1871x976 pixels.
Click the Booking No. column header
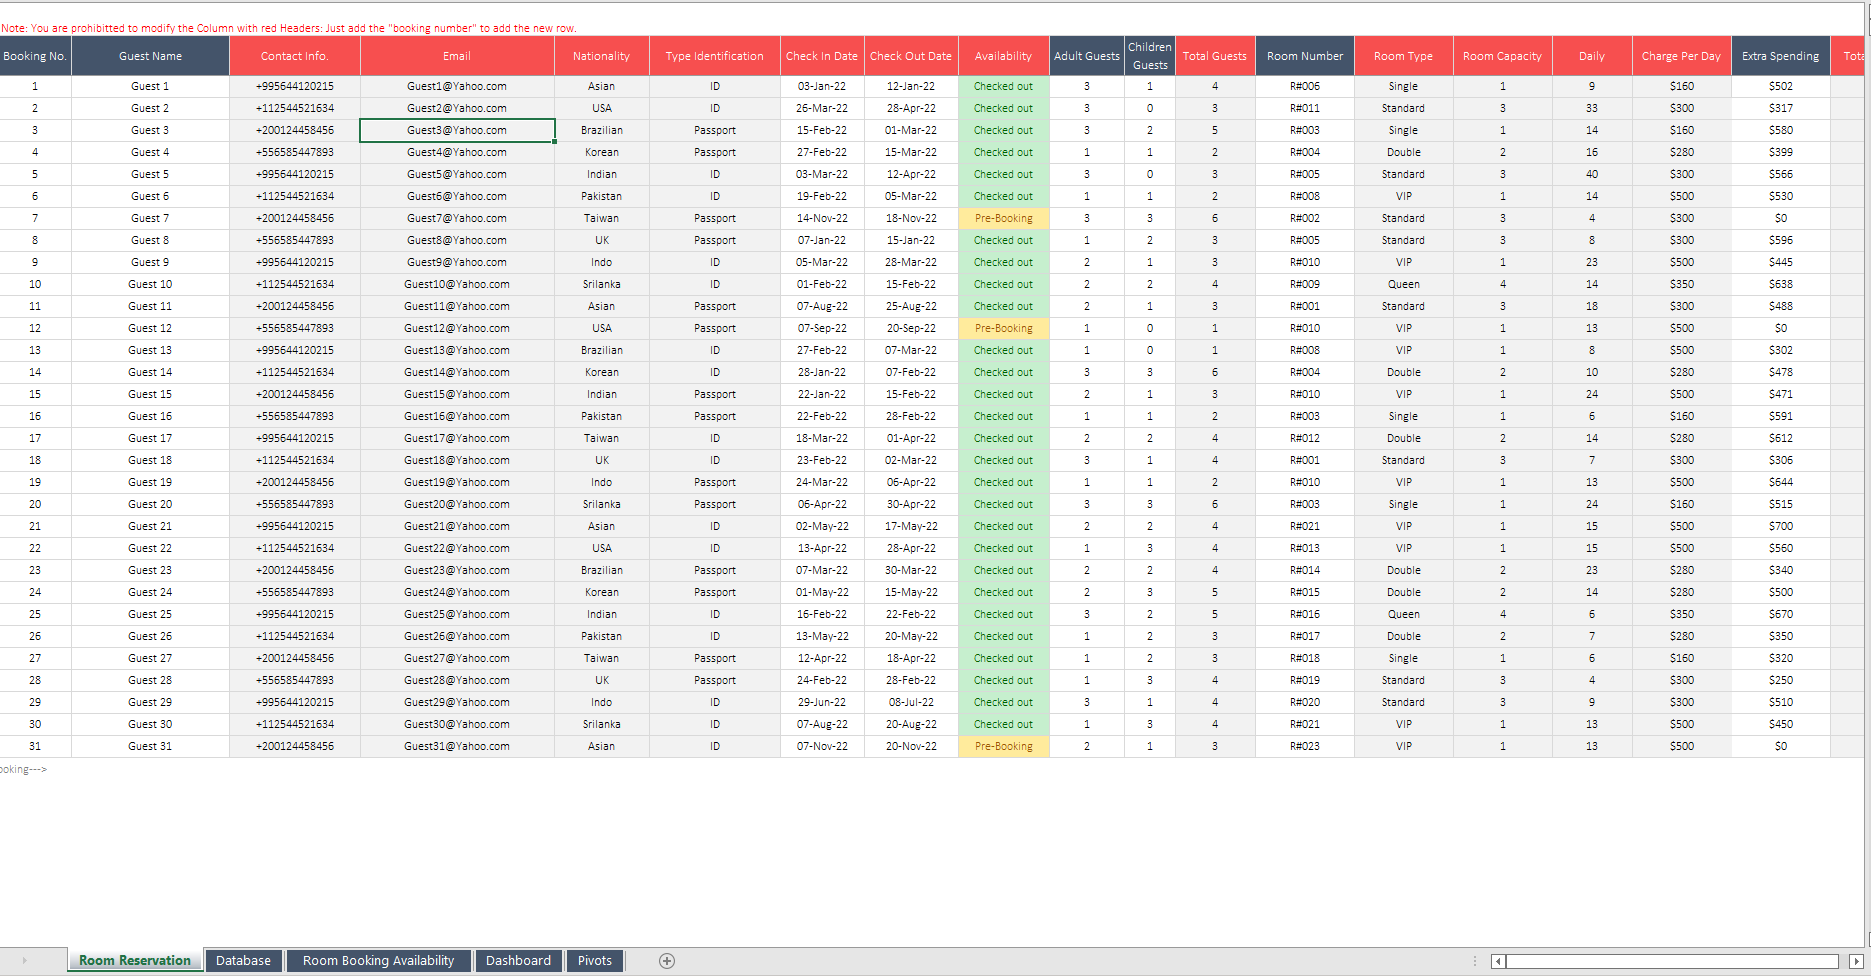[34, 56]
